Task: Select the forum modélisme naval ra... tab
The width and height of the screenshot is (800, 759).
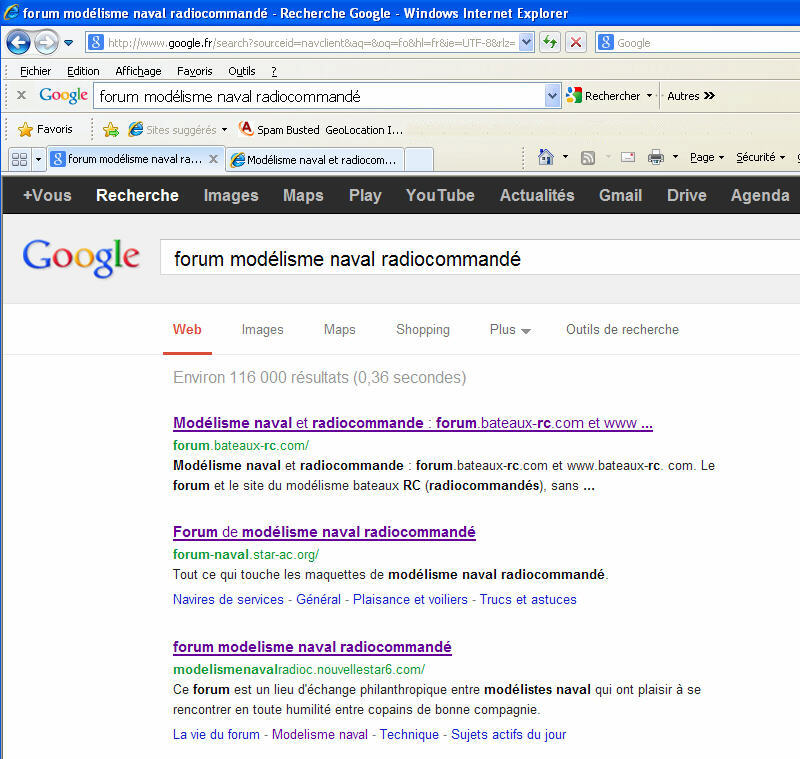Action: coord(127,159)
